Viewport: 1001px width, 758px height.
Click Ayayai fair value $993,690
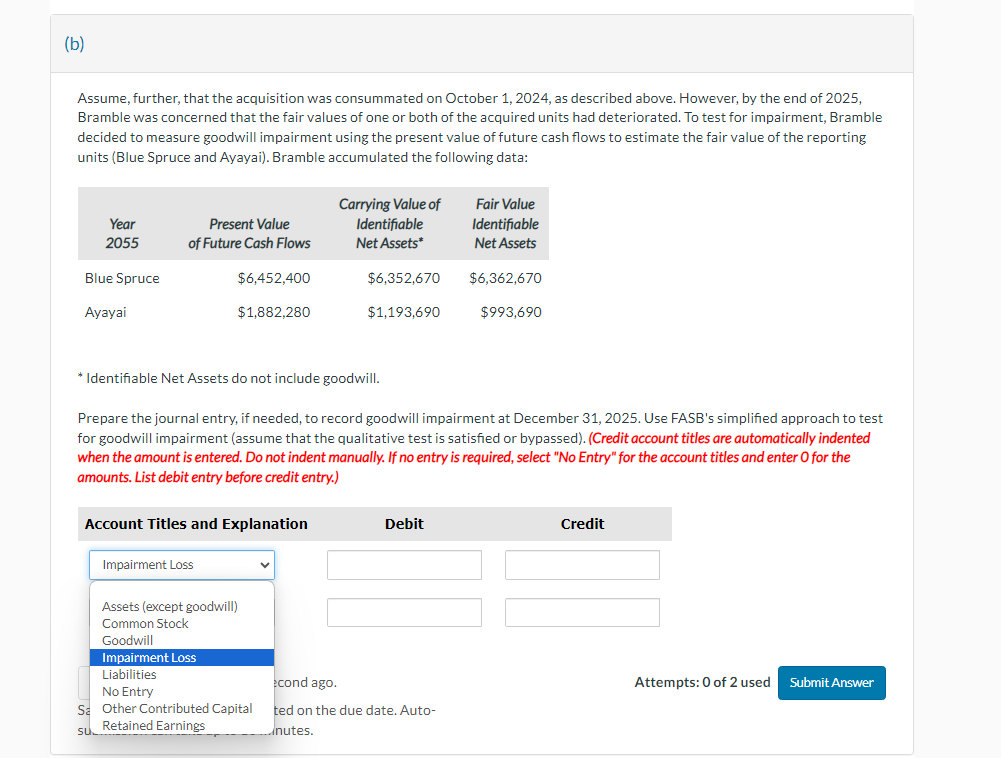pos(511,312)
